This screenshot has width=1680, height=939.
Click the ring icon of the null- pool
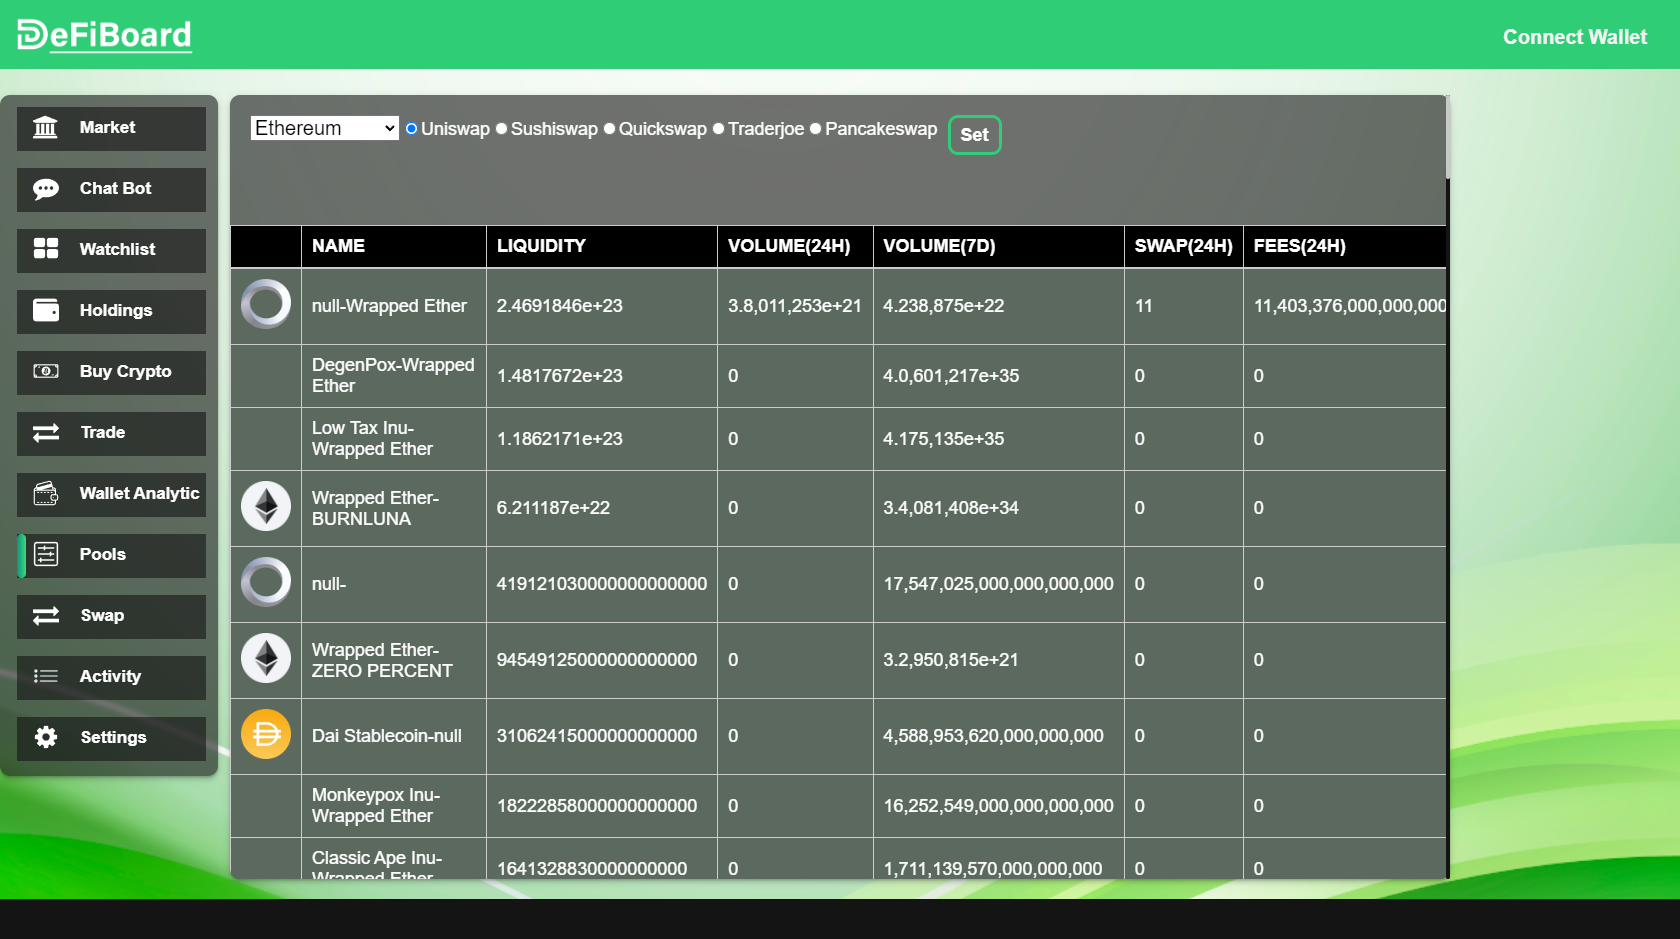(x=266, y=582)
